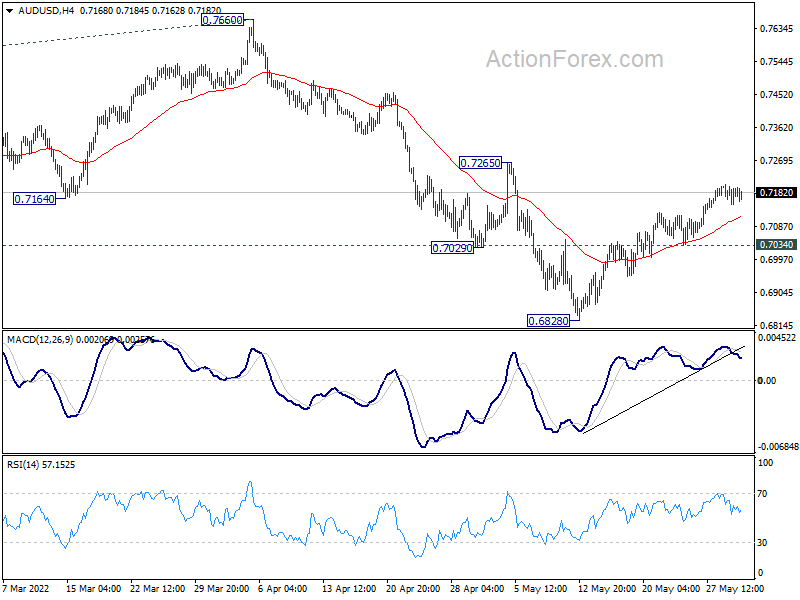Click the 5 May 12:00 time label
Viewport: 800px width, 600px height.
[x=541, y=589]
